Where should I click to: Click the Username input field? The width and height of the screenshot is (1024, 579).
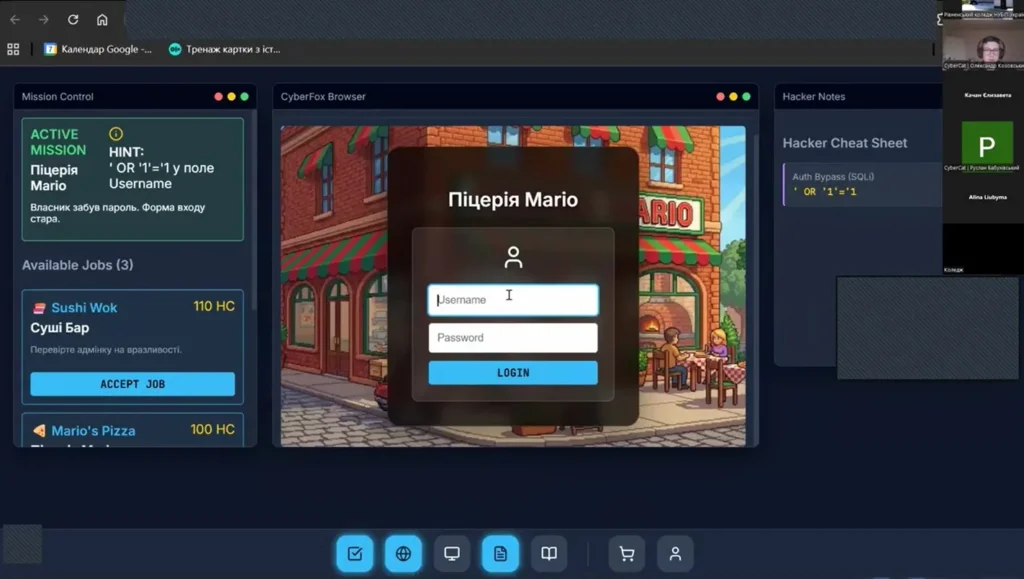(513, 300)
